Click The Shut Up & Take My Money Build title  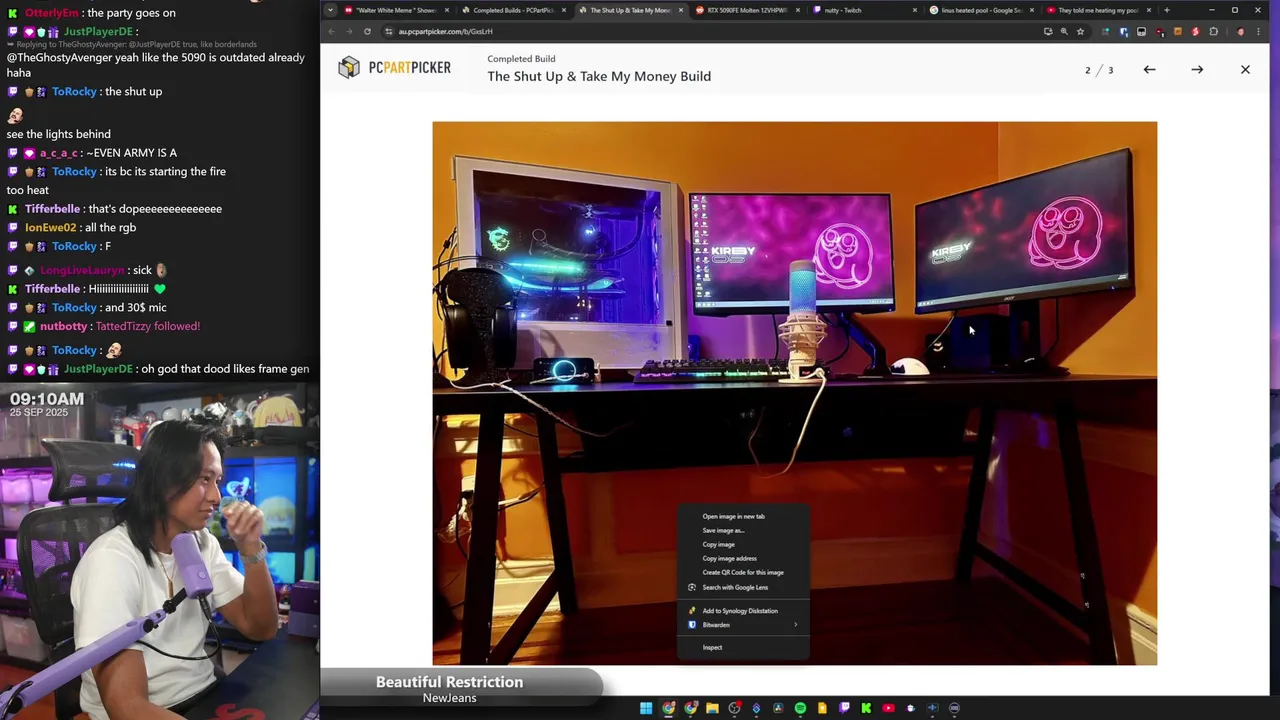tap(599, 76)
